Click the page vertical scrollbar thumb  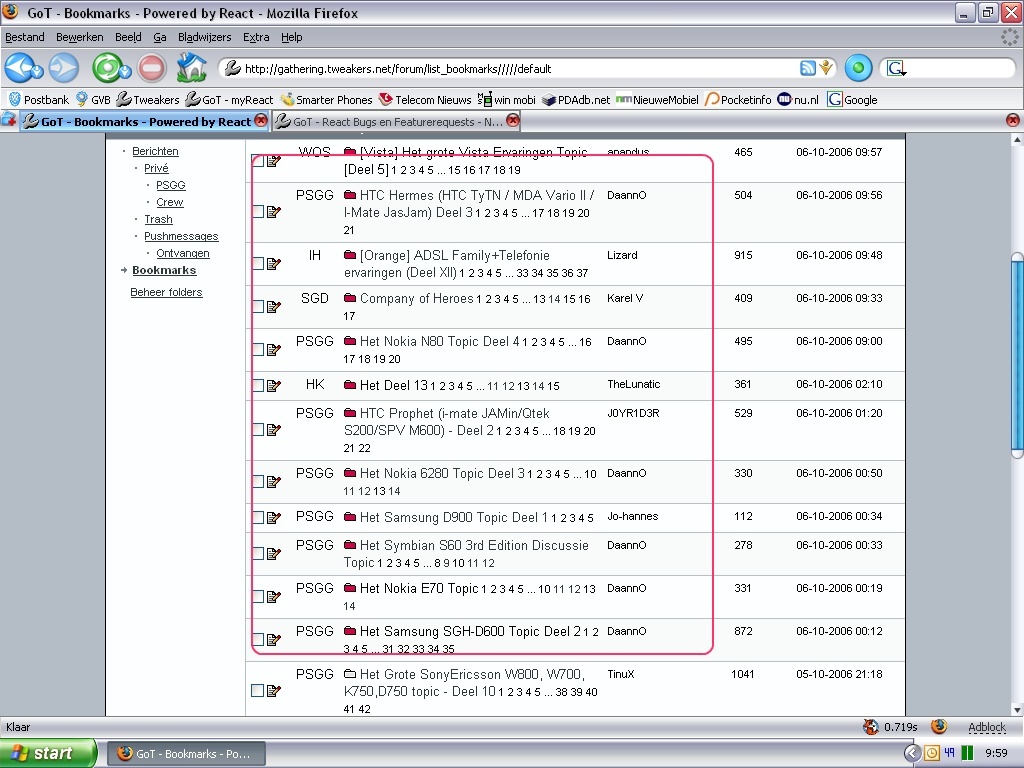pyautogui.click(x=1017, y=356)
